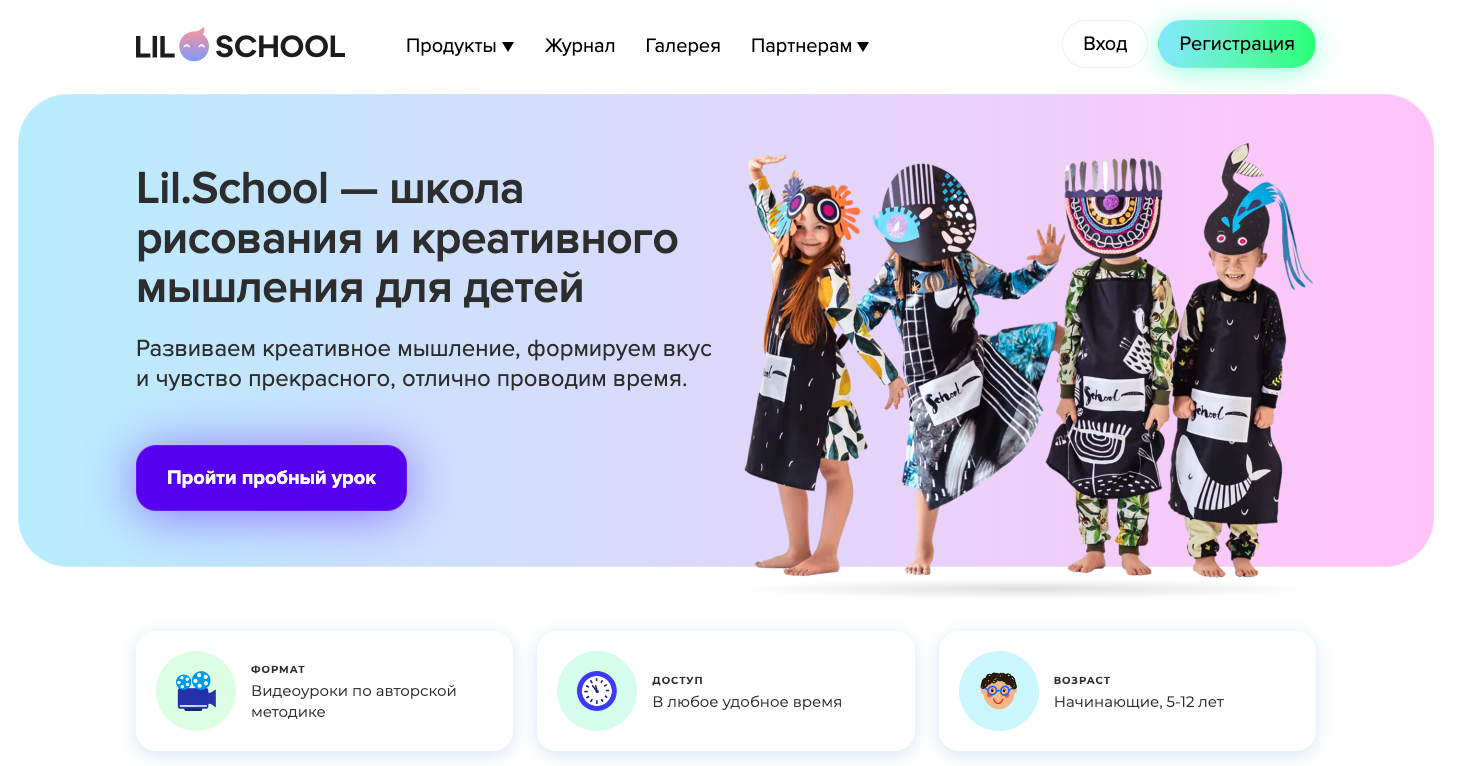
Task: Expand the Партнерам dropdown arrow
Action: point(863,46)
